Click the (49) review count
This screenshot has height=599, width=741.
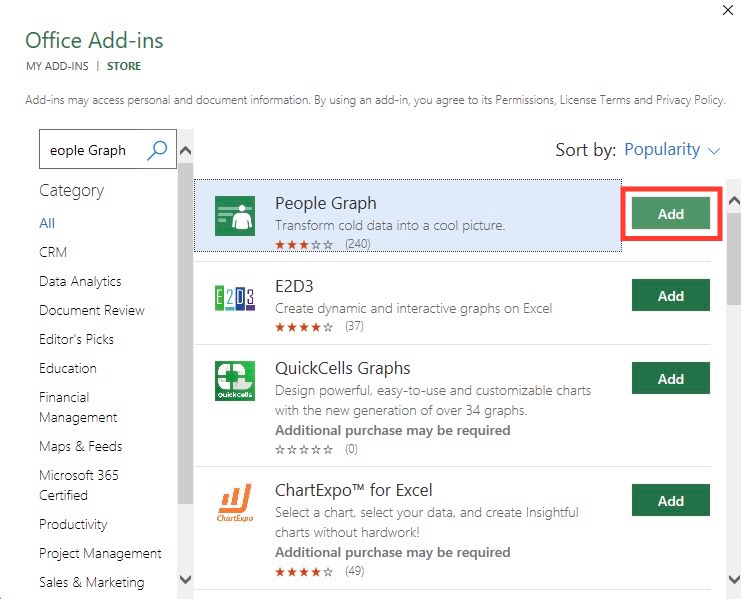[x=354, y=571]
